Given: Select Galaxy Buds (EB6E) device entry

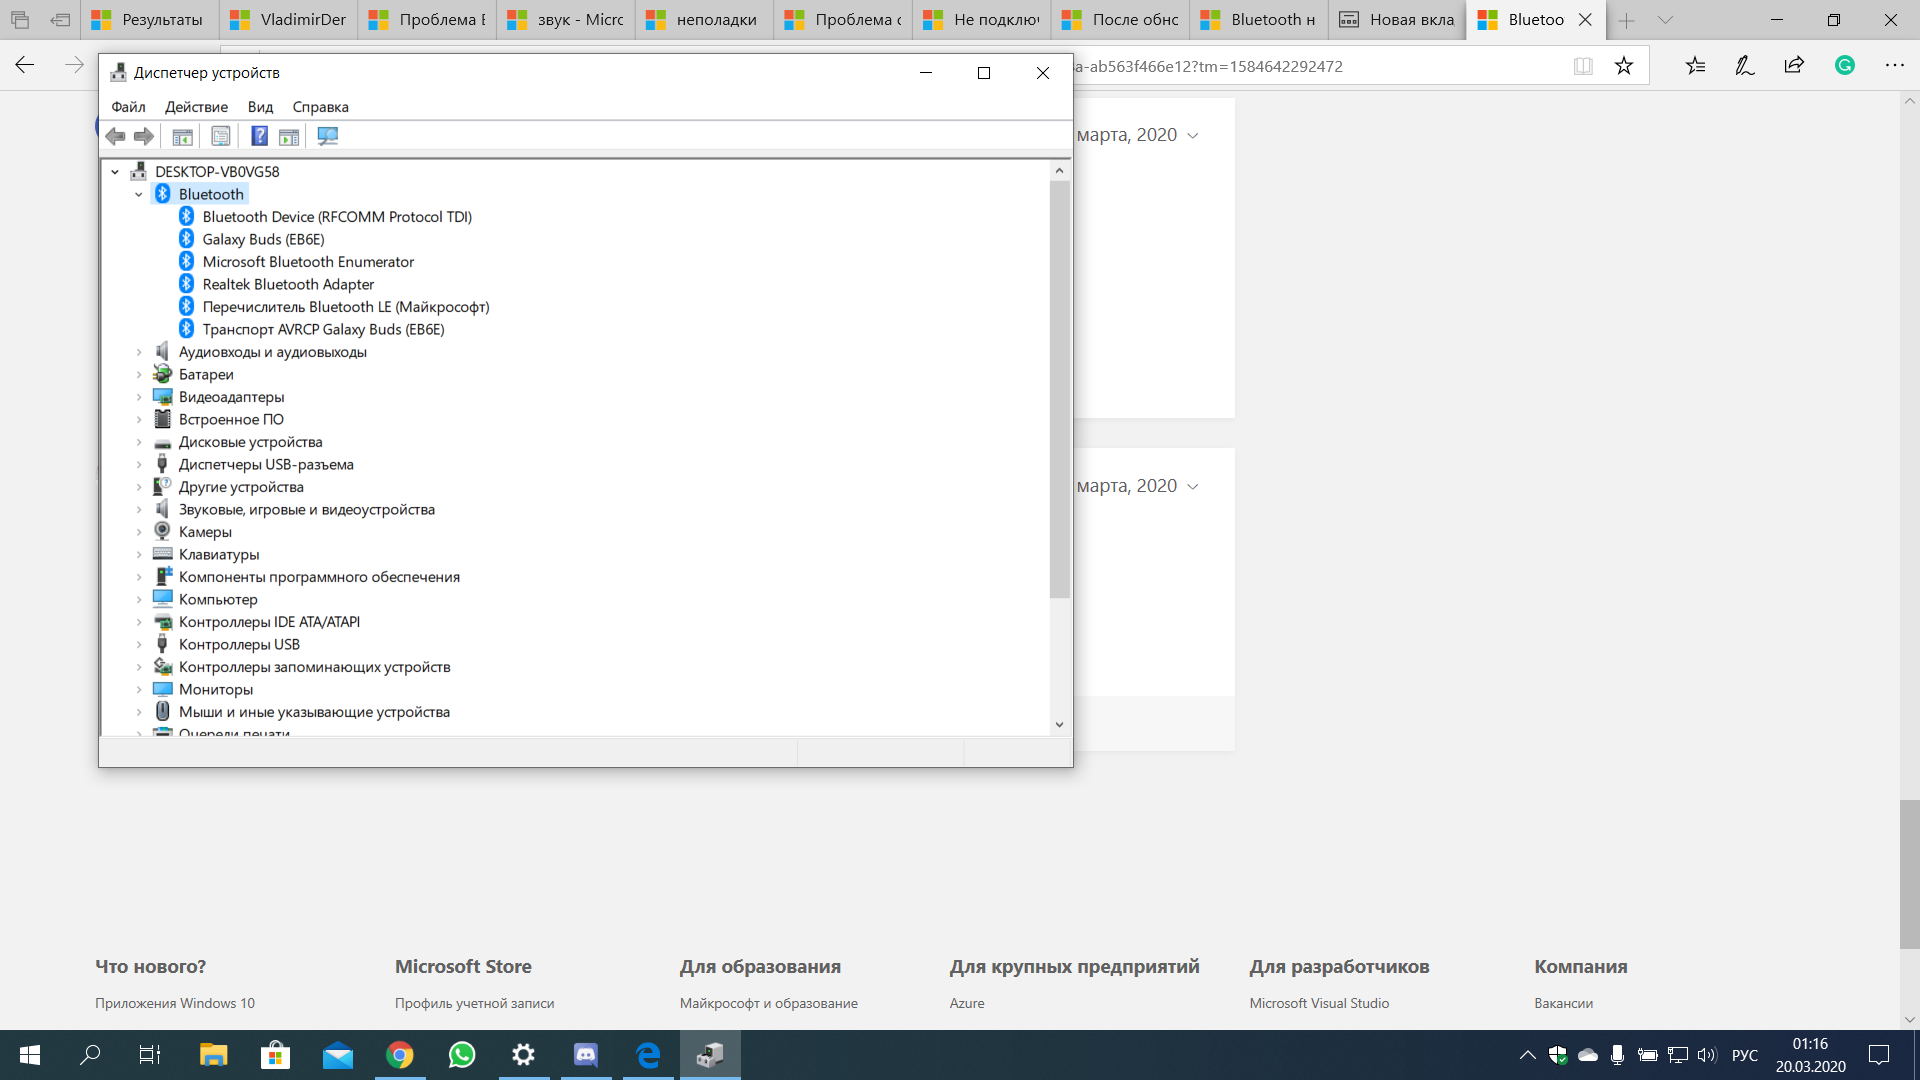Looking at the screenshot, I should tap(262, 239).
